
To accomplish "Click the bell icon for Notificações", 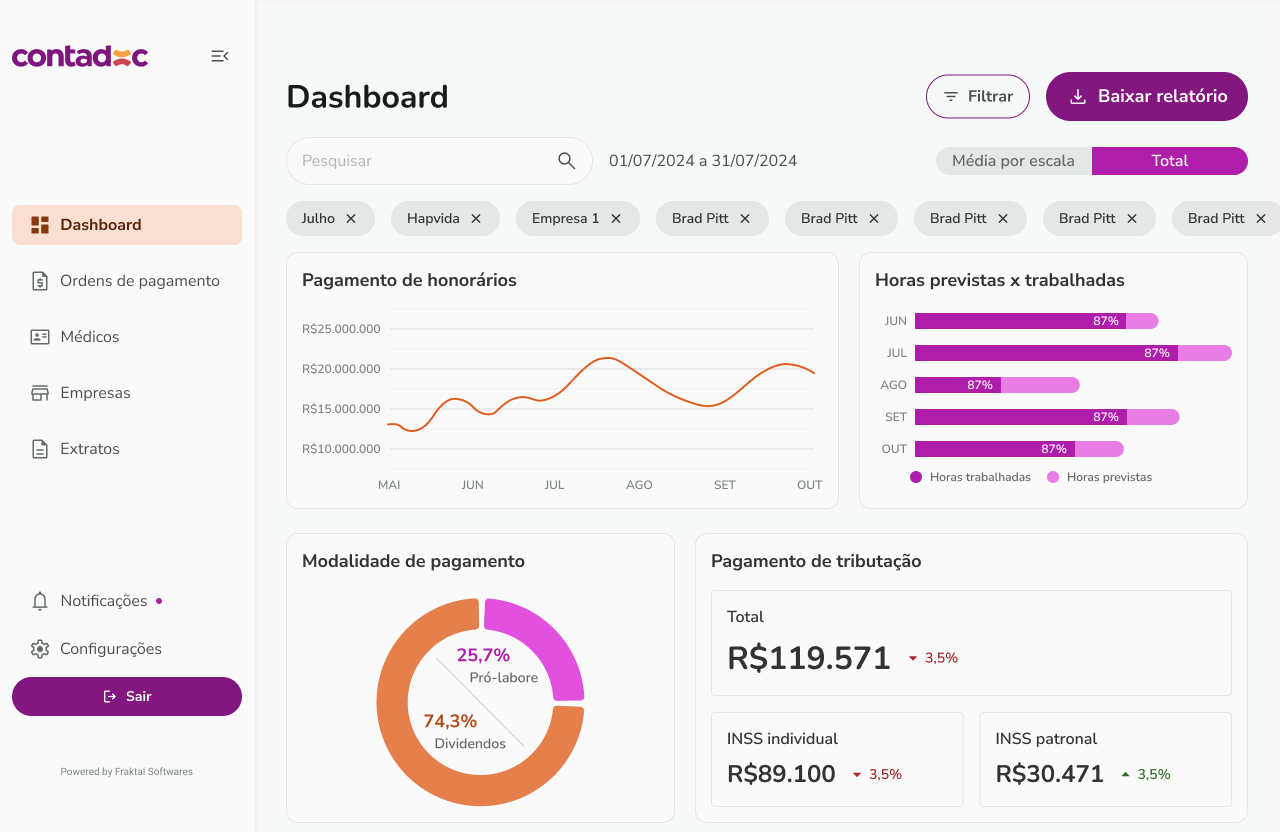I will point(40,601).
